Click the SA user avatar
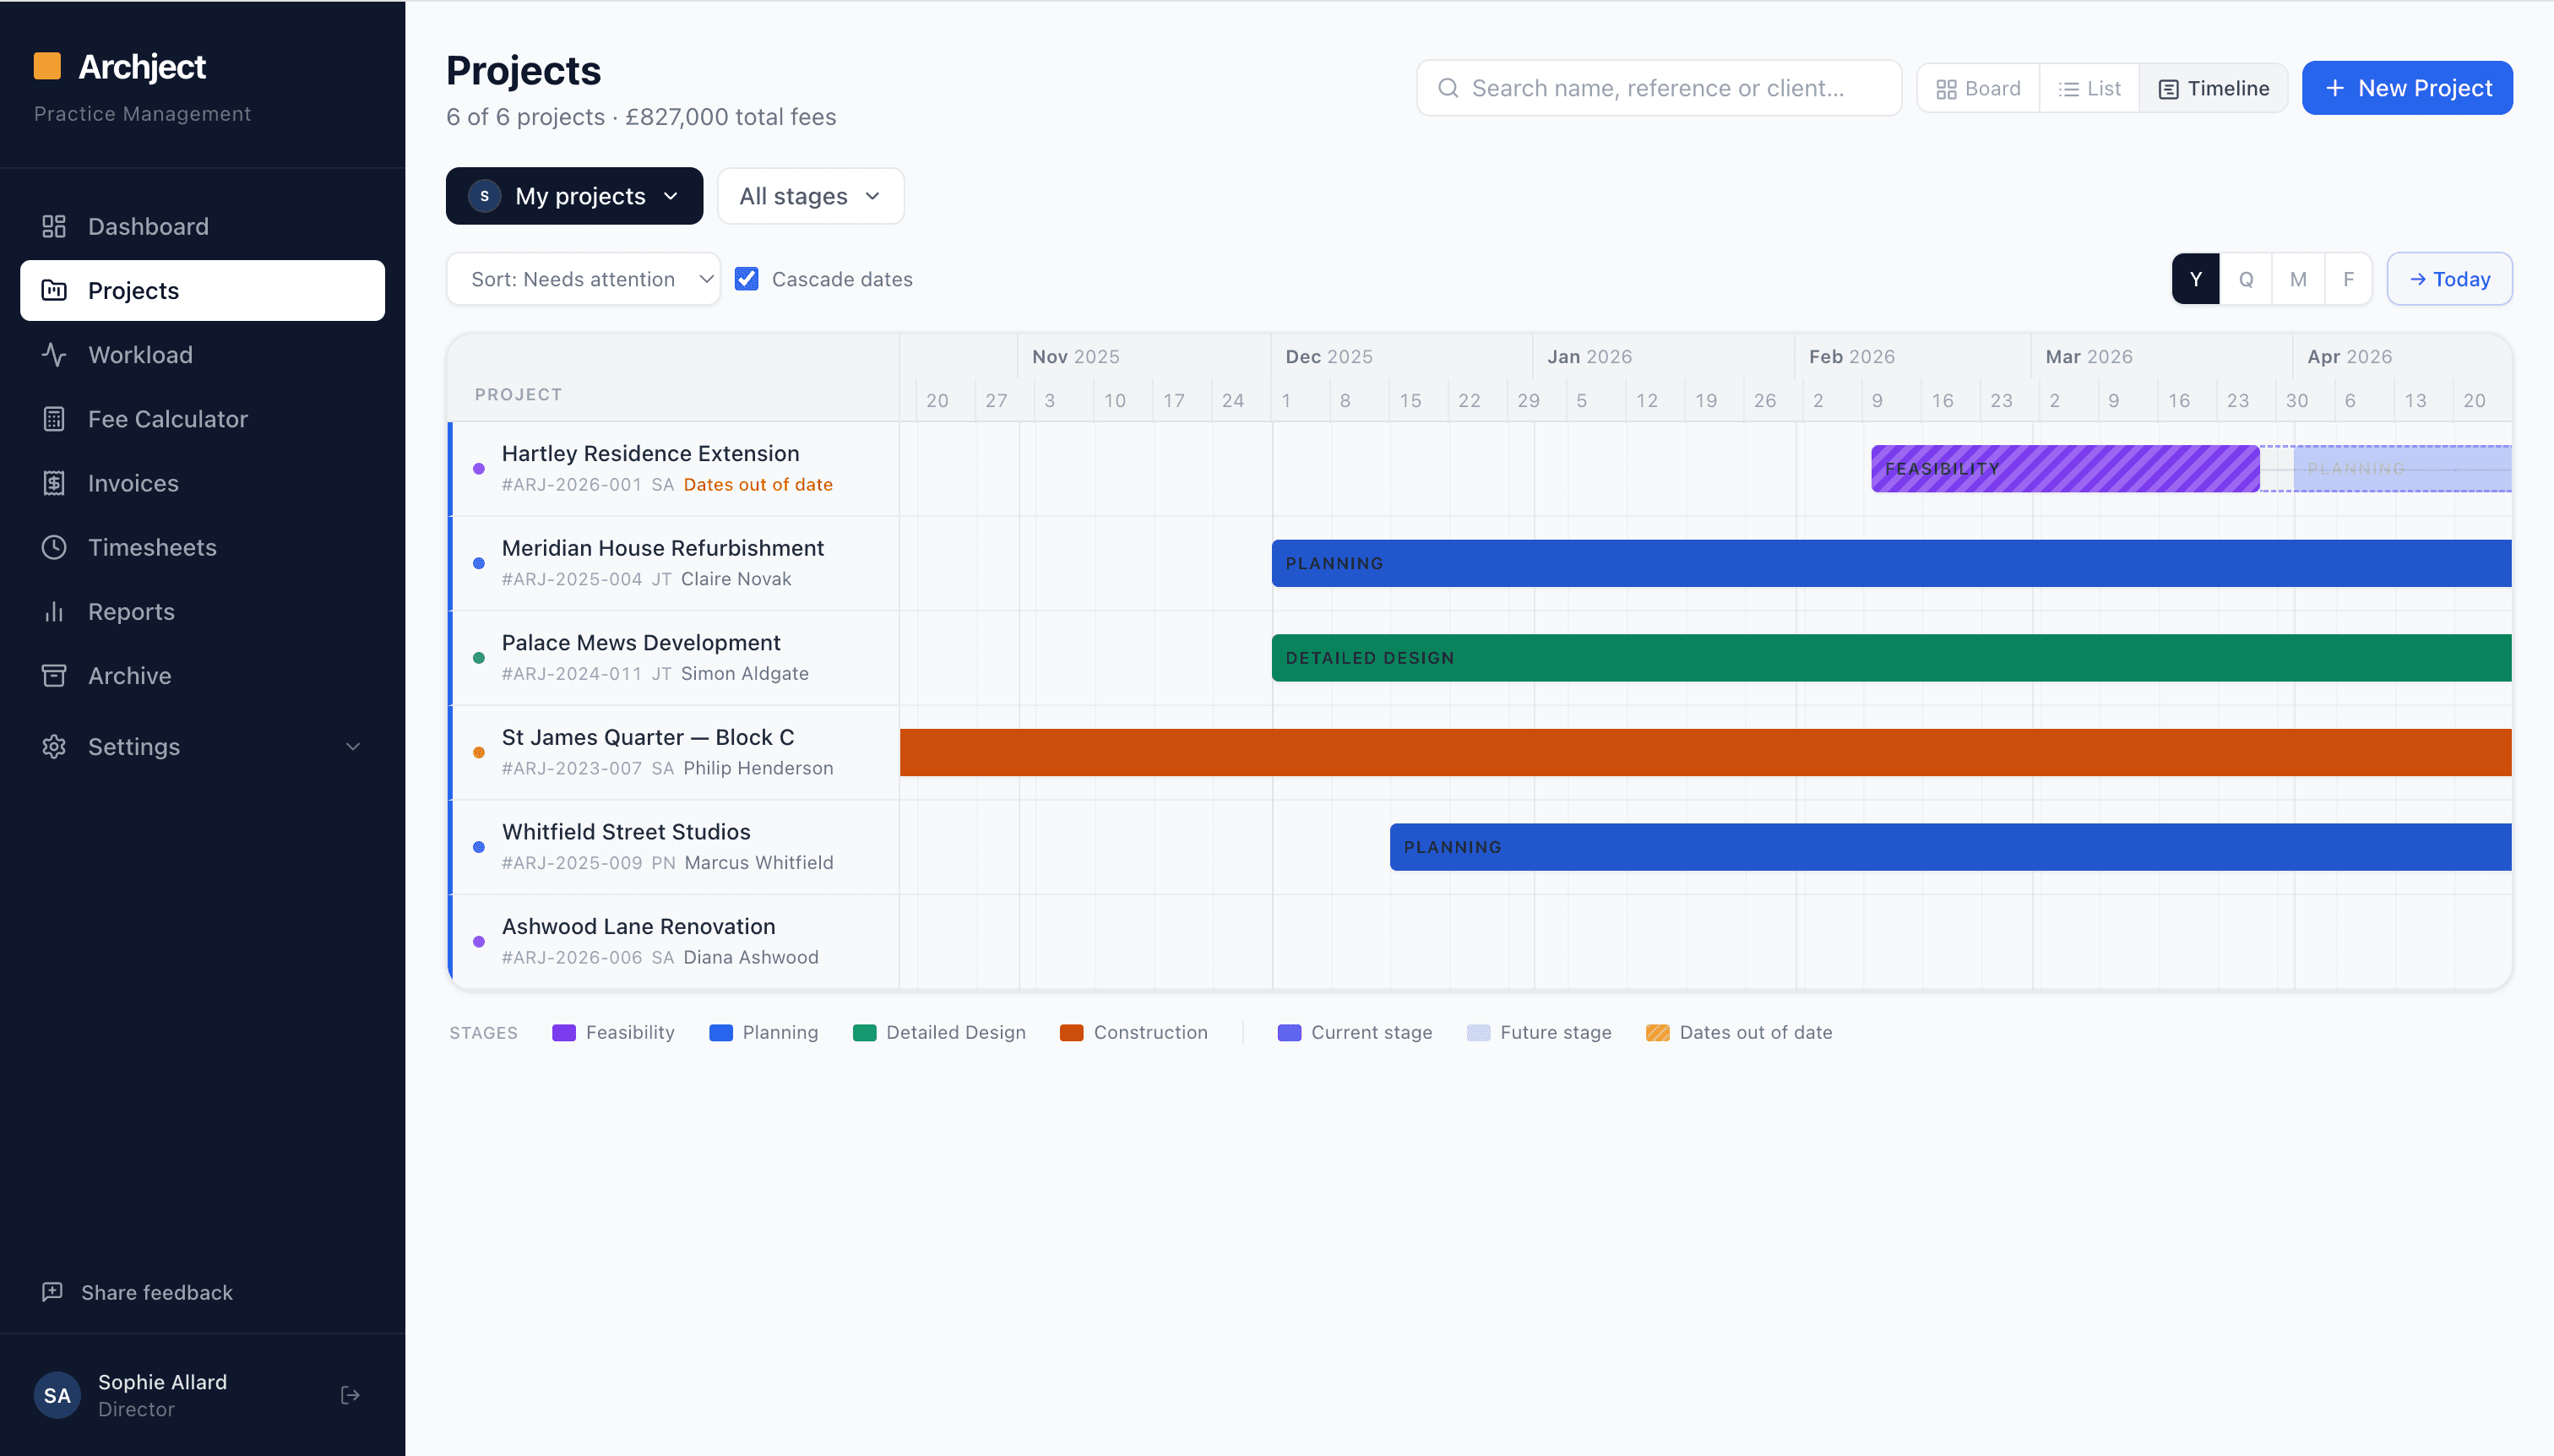Image resolution: width=2554 pixels, height=1456 pixels. (x=57, y=1395)
